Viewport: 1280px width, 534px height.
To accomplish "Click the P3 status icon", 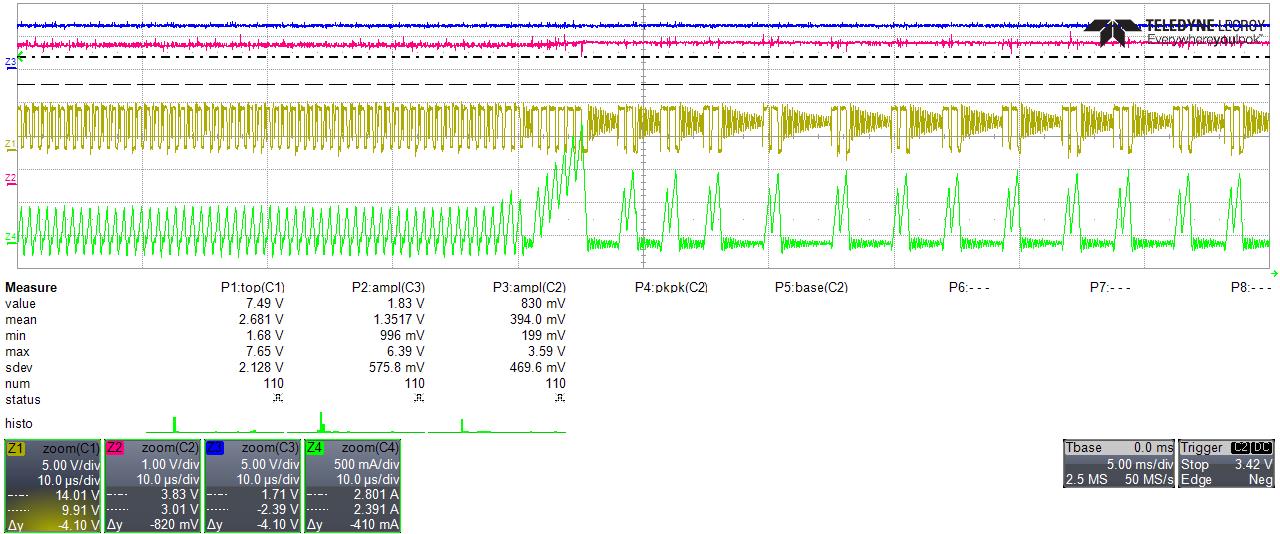I will pos(559,399).
